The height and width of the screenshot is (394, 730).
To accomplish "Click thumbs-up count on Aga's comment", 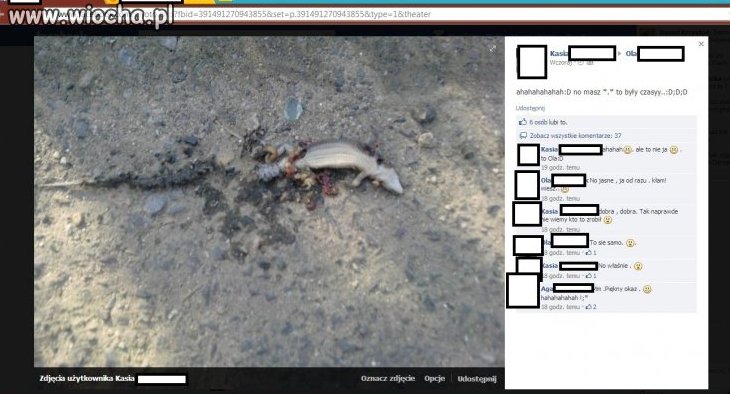I will tap(591, 307).
